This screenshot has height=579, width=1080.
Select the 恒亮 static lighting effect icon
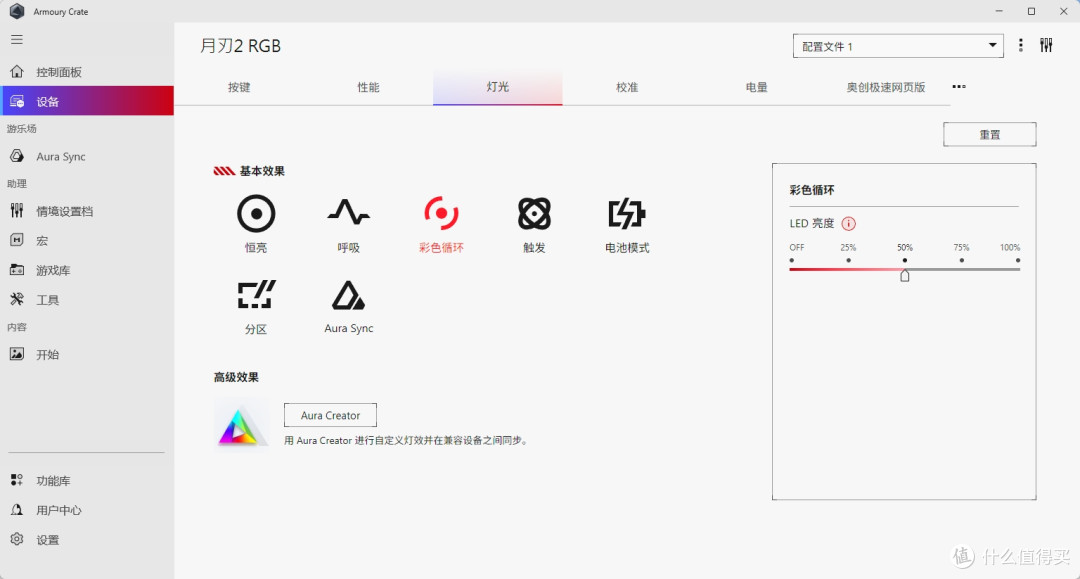256,213
